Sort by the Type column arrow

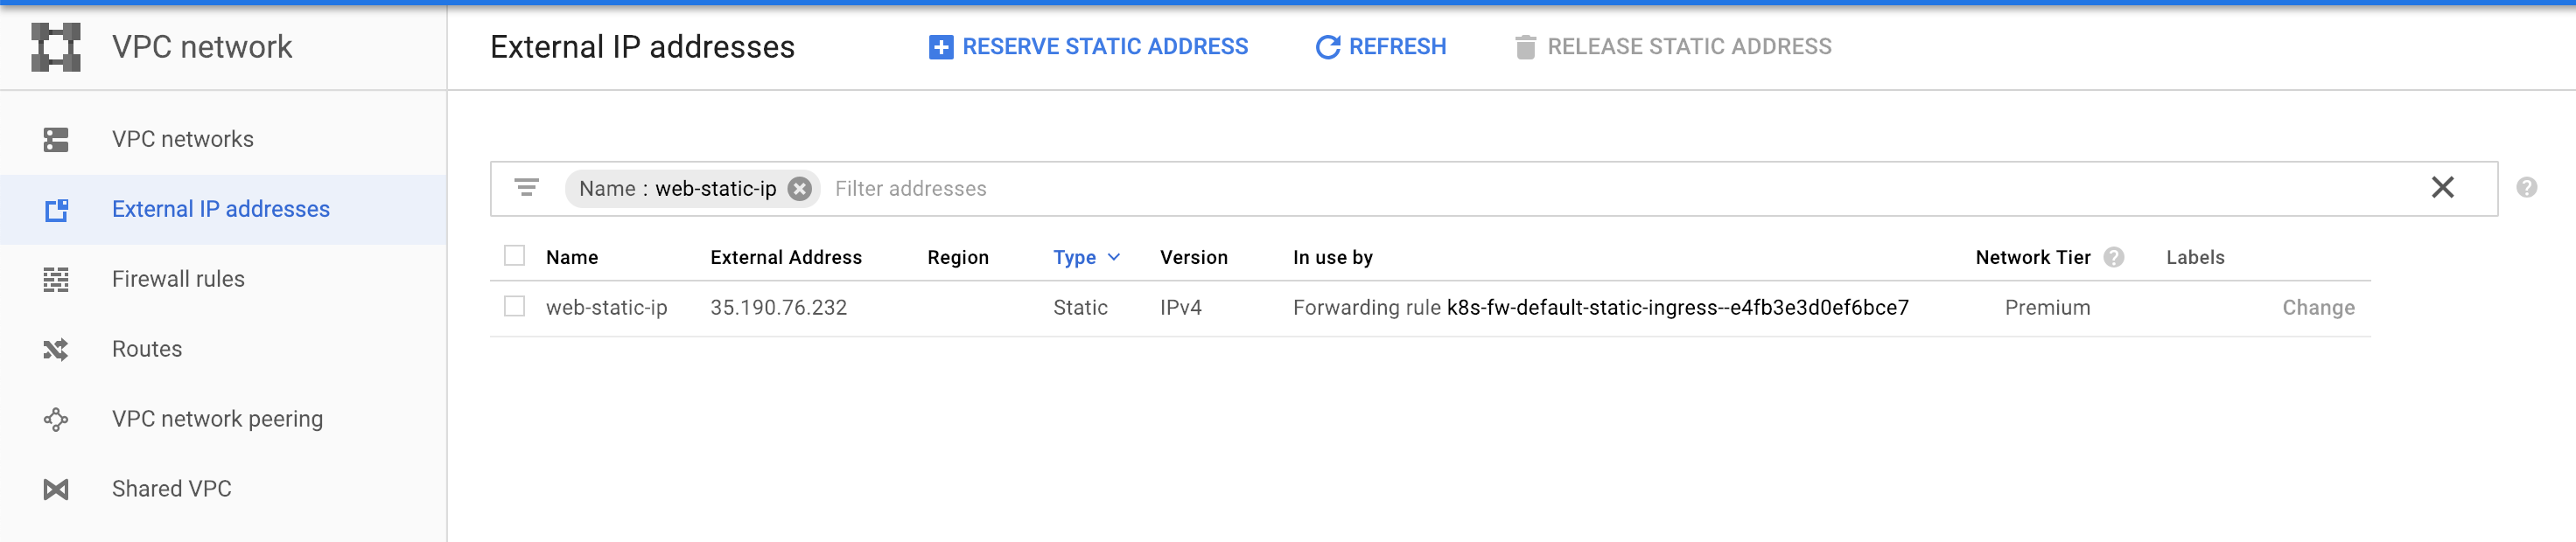[x=1114, y=258]
